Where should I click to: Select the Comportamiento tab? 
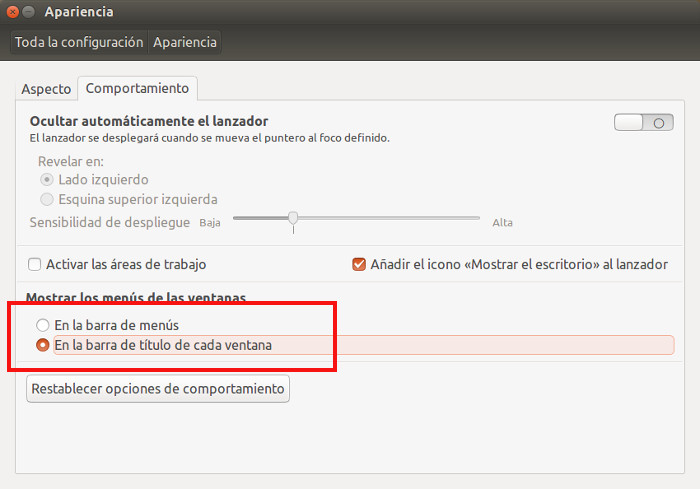[138, 88]
